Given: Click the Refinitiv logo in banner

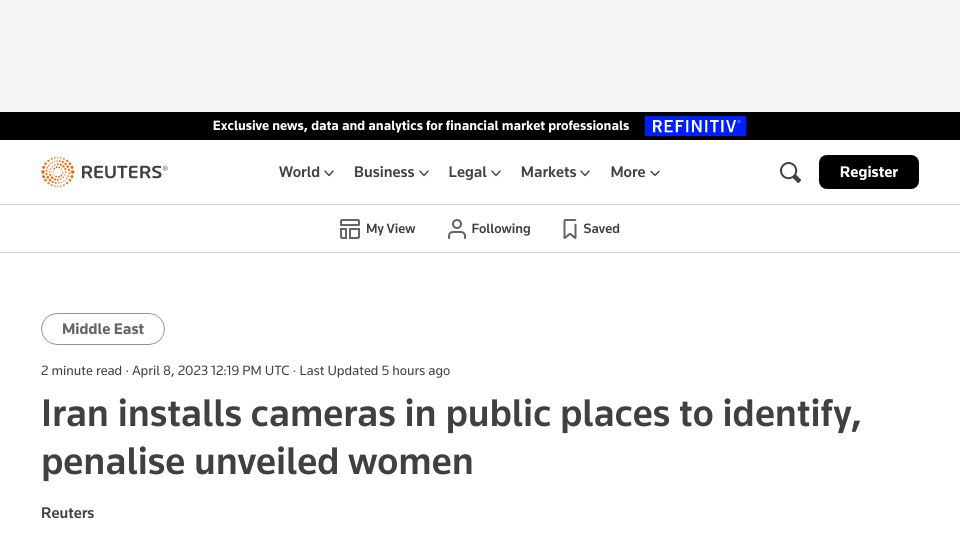Looking at the screenshot, I should [695, 126].
